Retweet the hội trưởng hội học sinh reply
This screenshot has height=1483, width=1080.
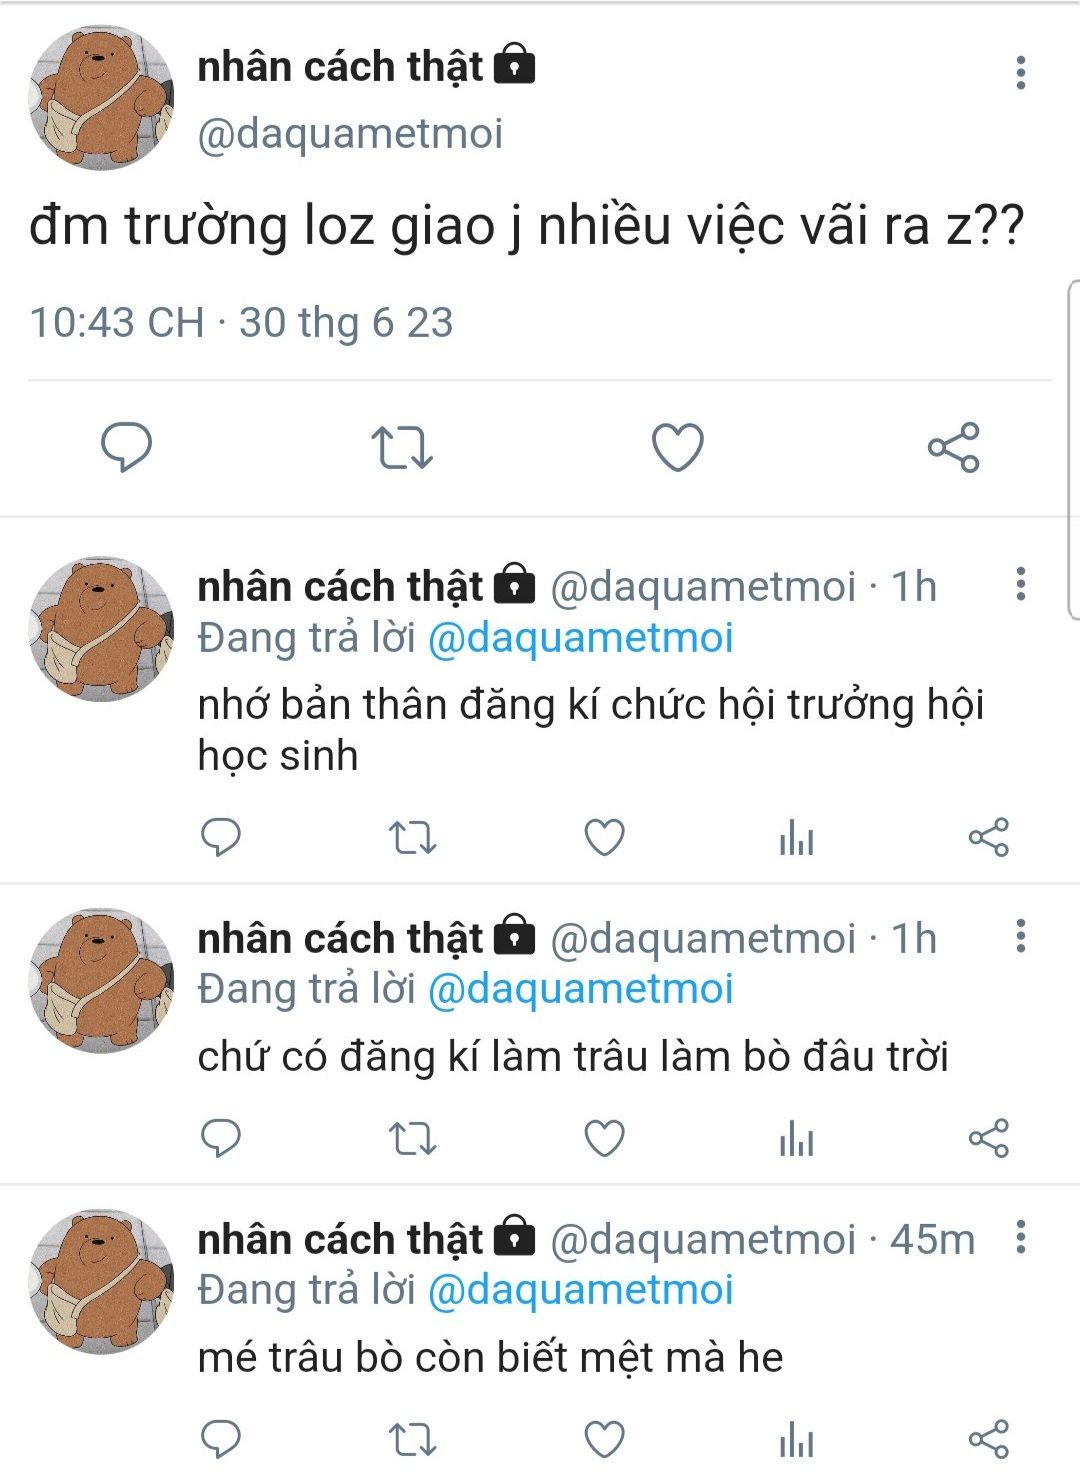point(412,838)
